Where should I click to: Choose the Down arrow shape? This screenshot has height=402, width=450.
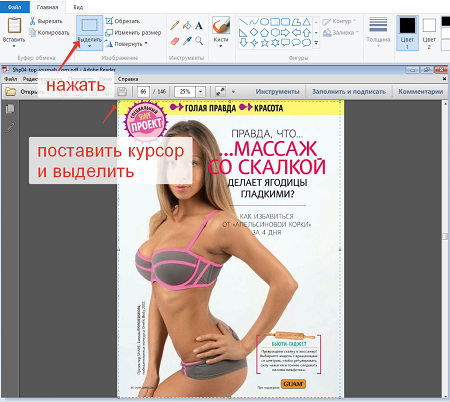pos(244,43)
